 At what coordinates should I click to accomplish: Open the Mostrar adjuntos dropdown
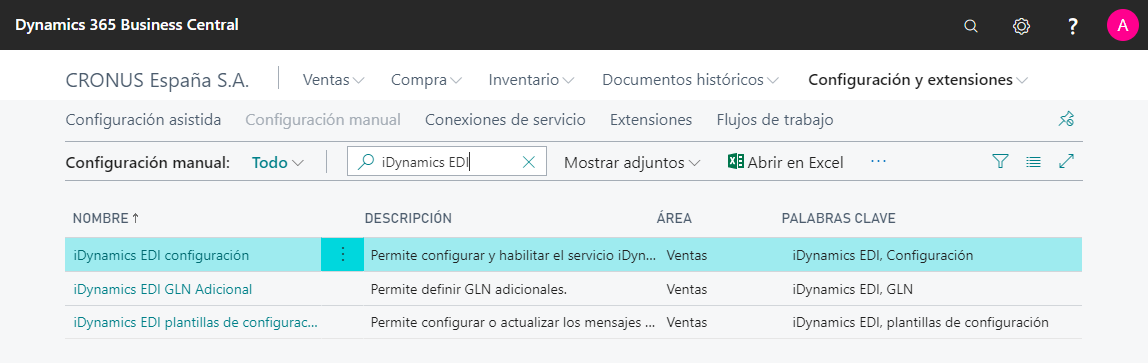click(x=632, y=162)
